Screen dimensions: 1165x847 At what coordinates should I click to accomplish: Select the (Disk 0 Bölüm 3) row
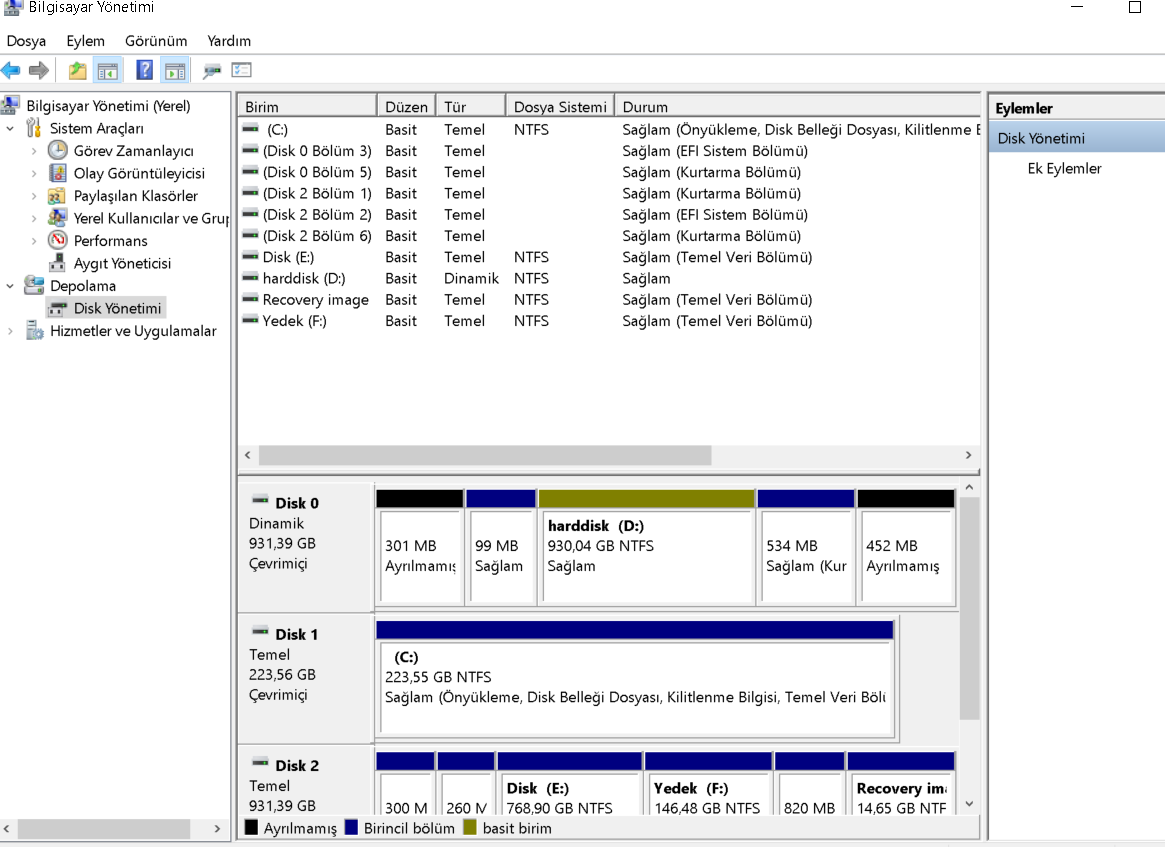[x=609, y=151]
